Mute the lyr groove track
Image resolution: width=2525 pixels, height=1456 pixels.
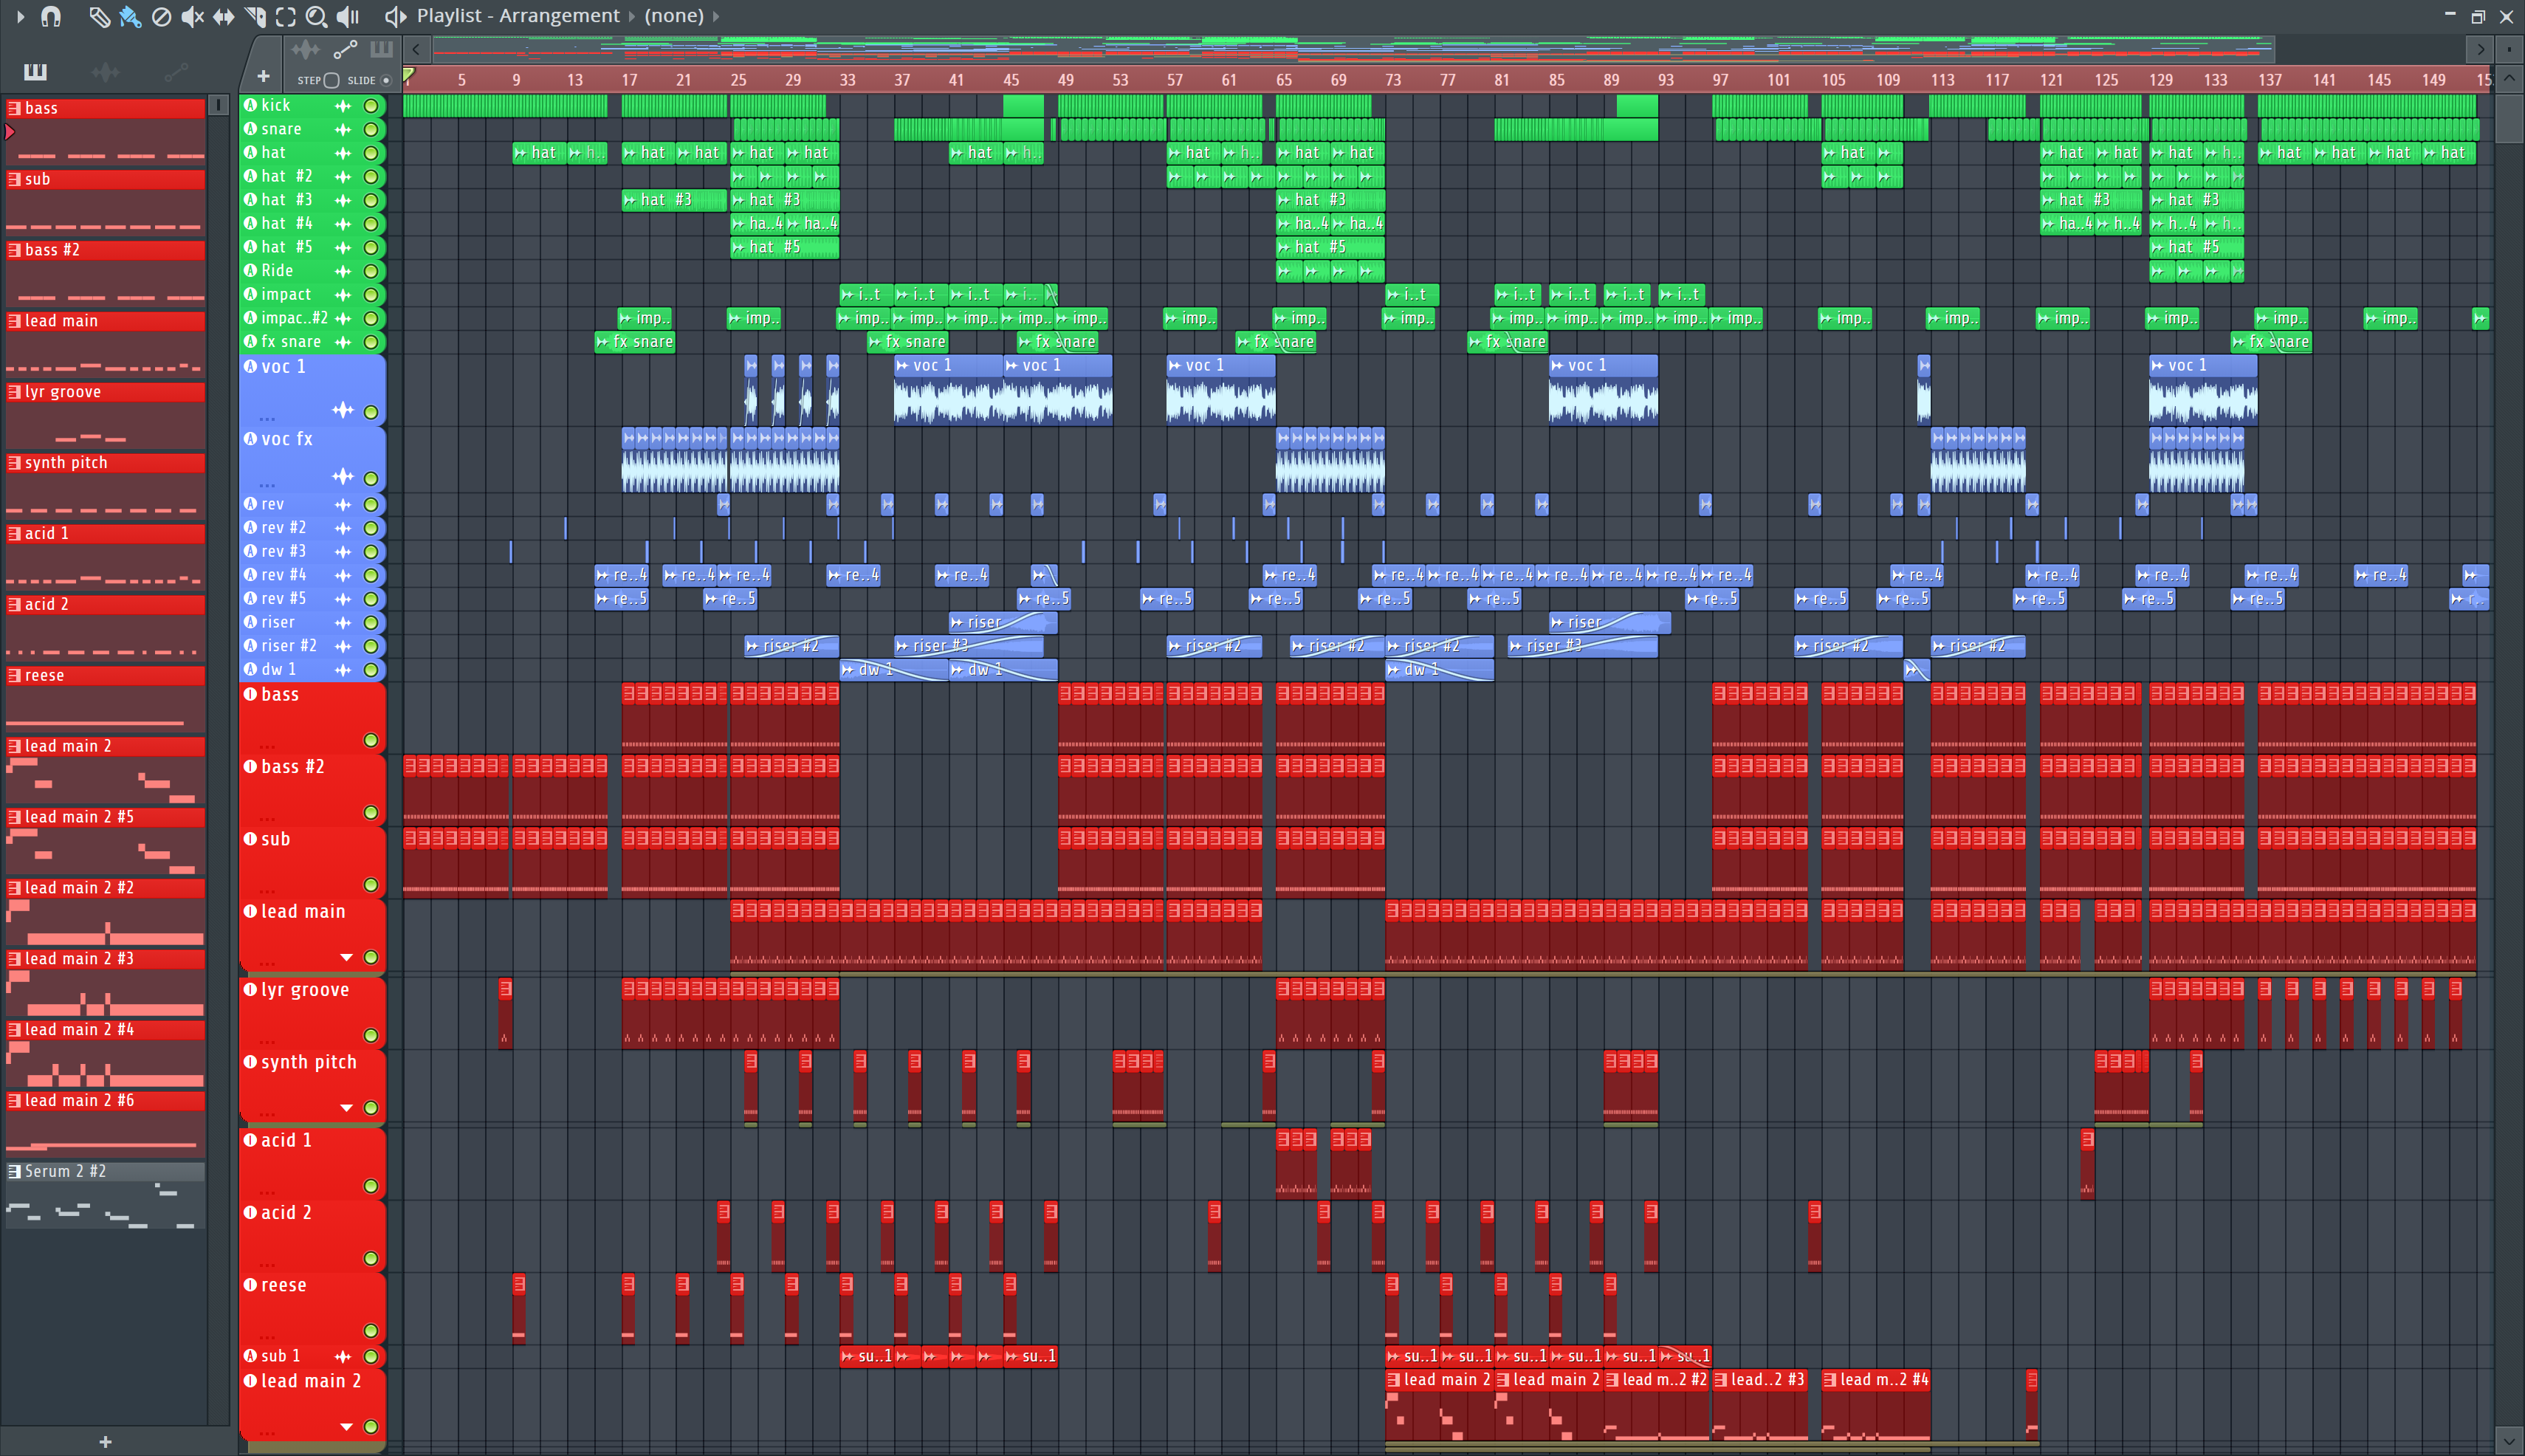(371, 1035)
